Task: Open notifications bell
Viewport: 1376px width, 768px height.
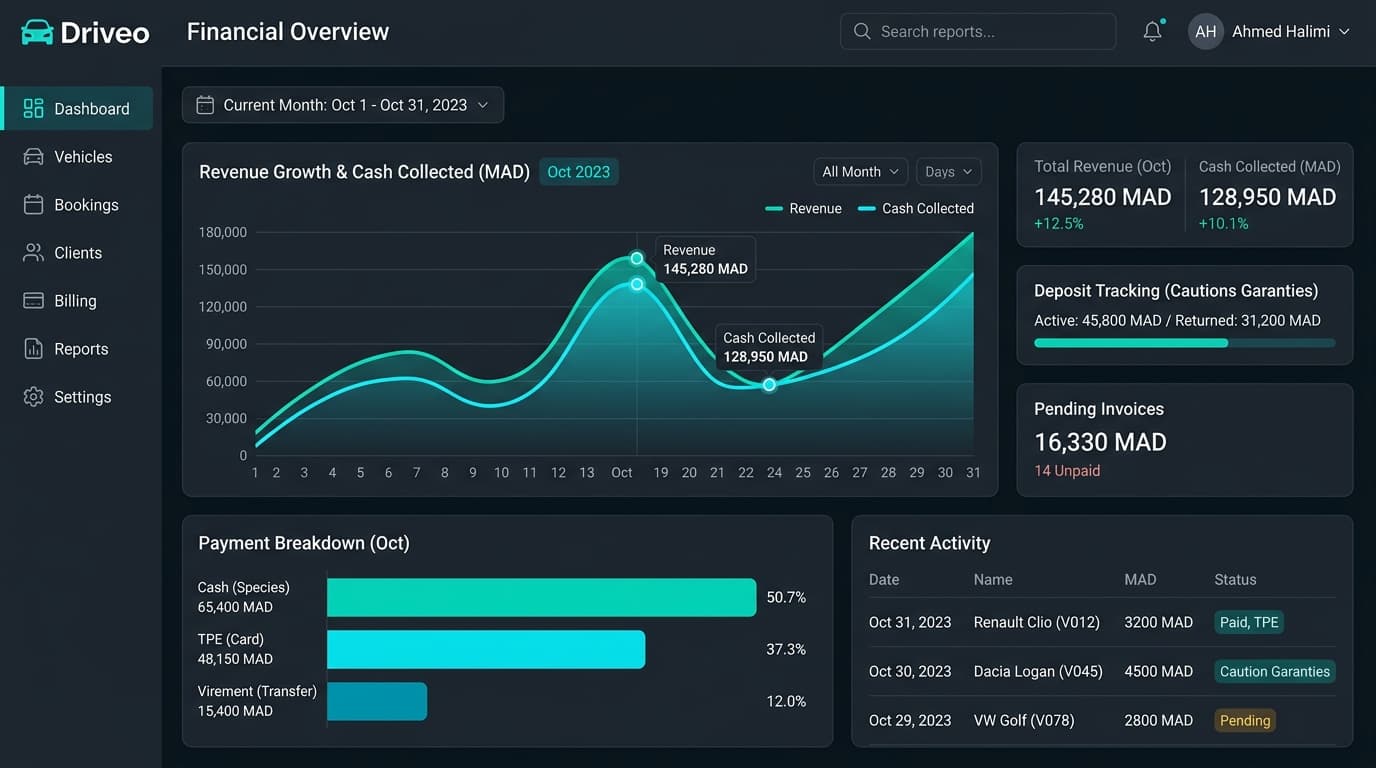Action: point(1153,31)
